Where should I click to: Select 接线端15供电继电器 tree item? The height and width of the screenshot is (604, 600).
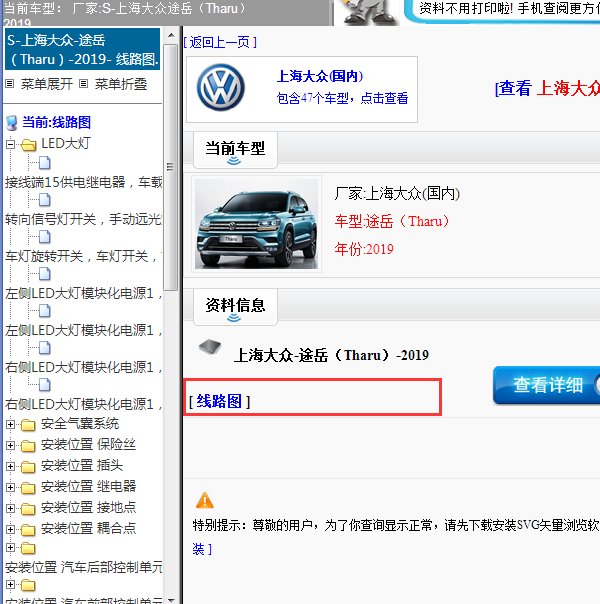[x=84, y=182]
